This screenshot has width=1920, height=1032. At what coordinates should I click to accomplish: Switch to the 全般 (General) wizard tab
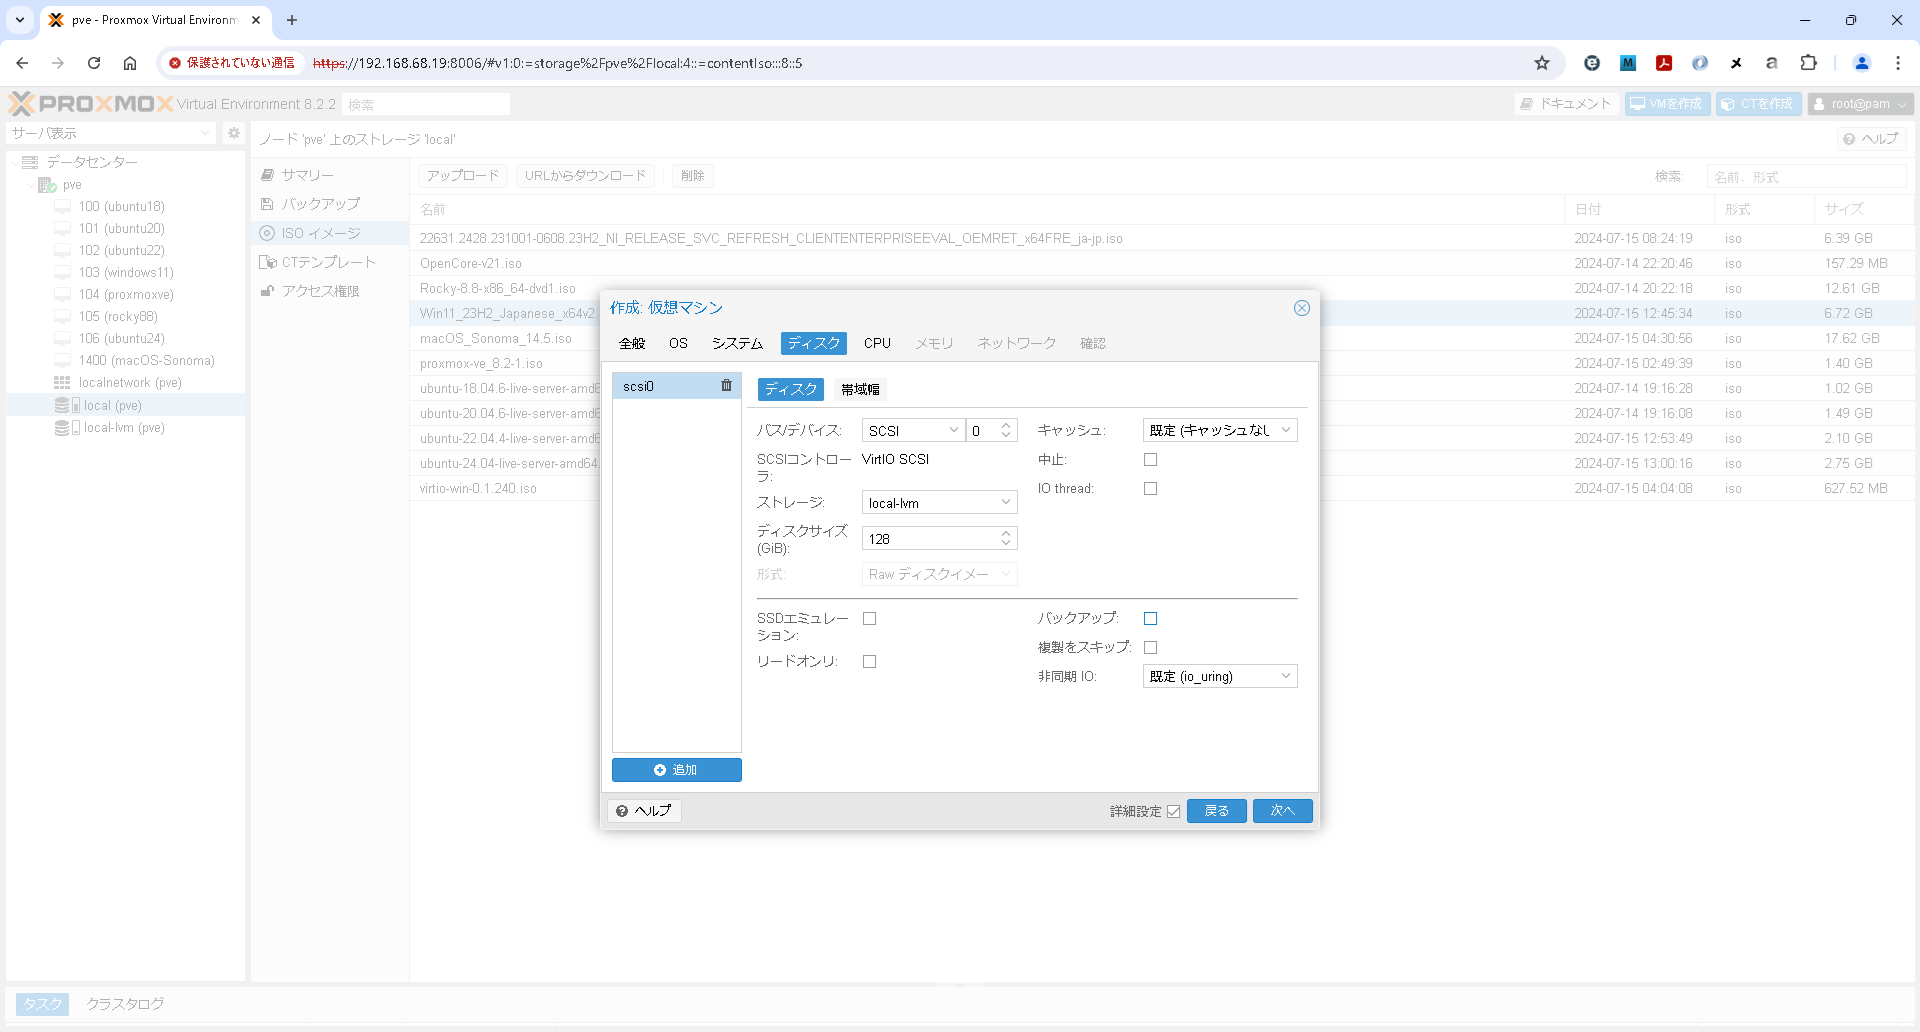632,344
